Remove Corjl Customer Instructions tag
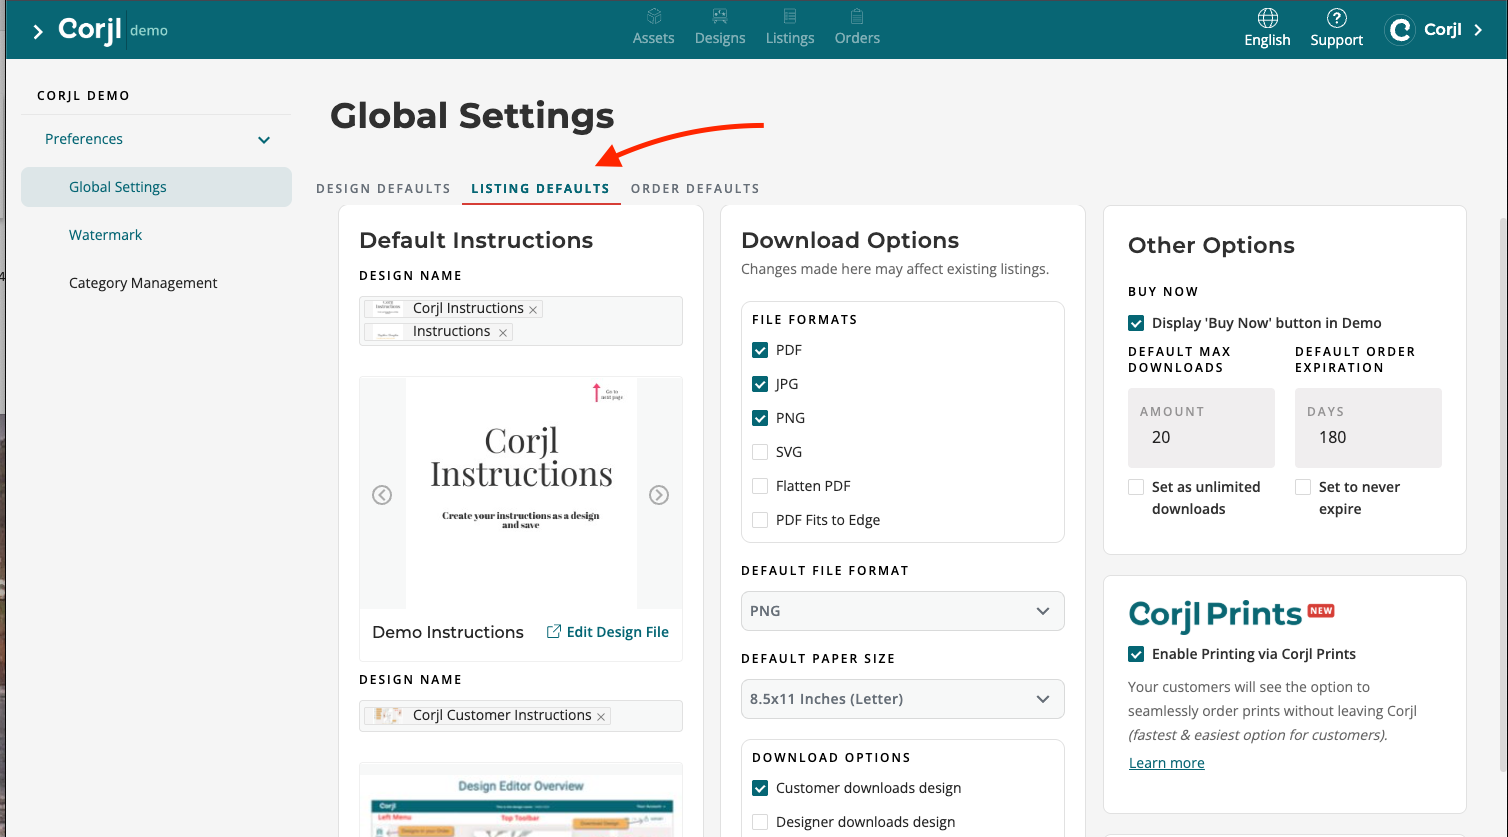The width and height of the screenshot is (1508, 837). point(601,717)
